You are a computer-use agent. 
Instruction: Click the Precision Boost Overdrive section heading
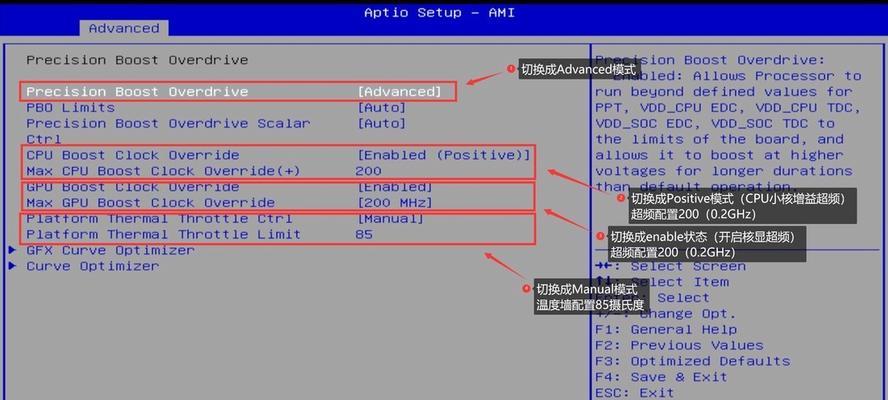pyautogui.click(x=137, y=60)
